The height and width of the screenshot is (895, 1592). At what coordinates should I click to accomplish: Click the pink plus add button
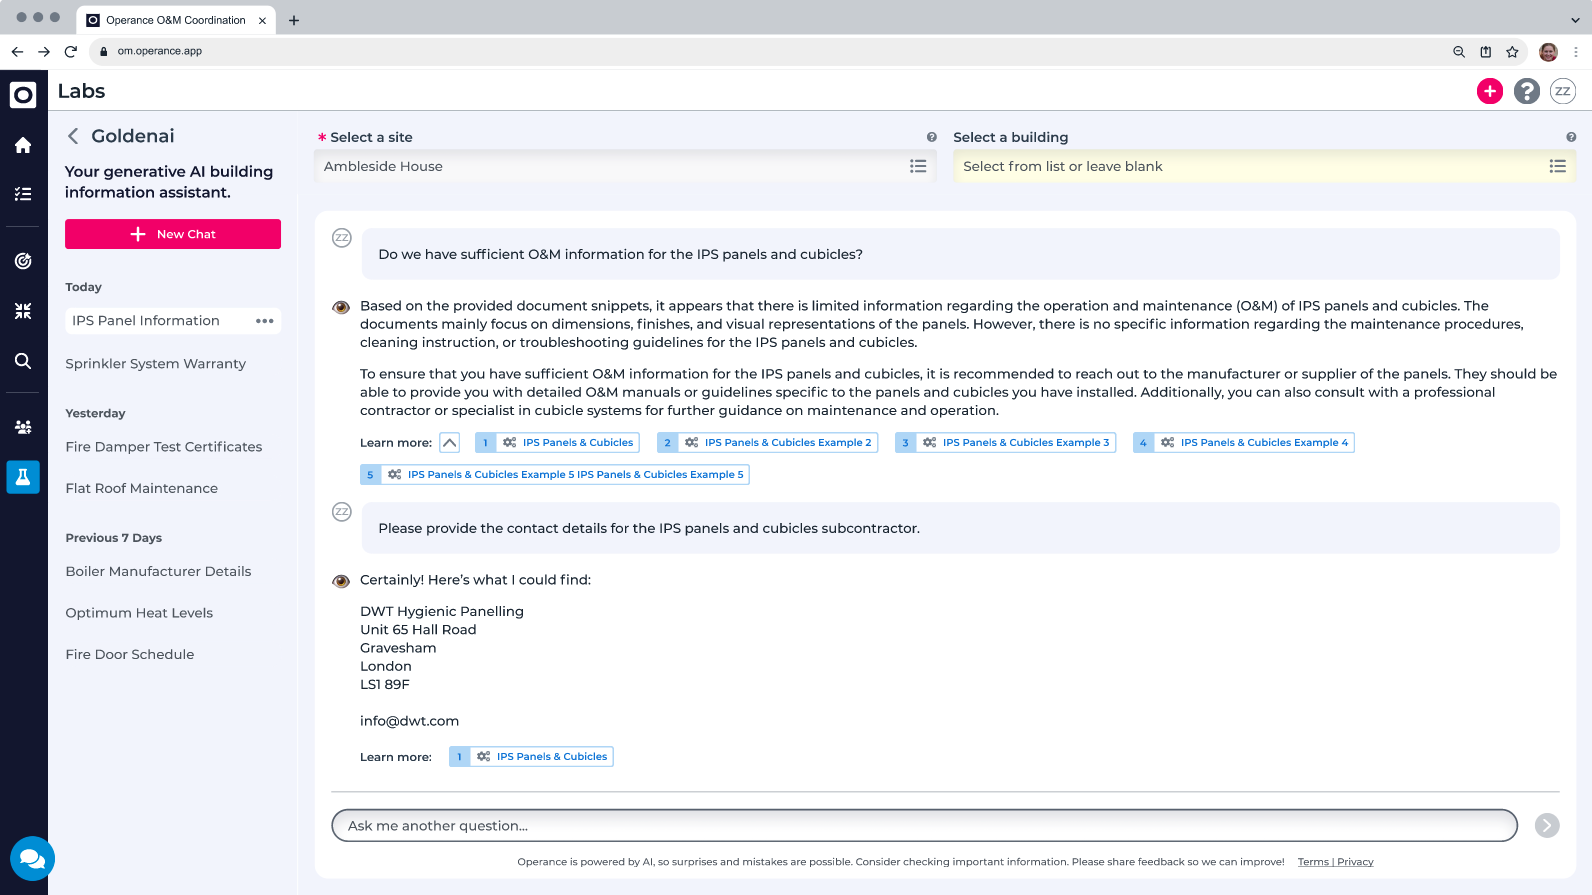point(1489,91)
